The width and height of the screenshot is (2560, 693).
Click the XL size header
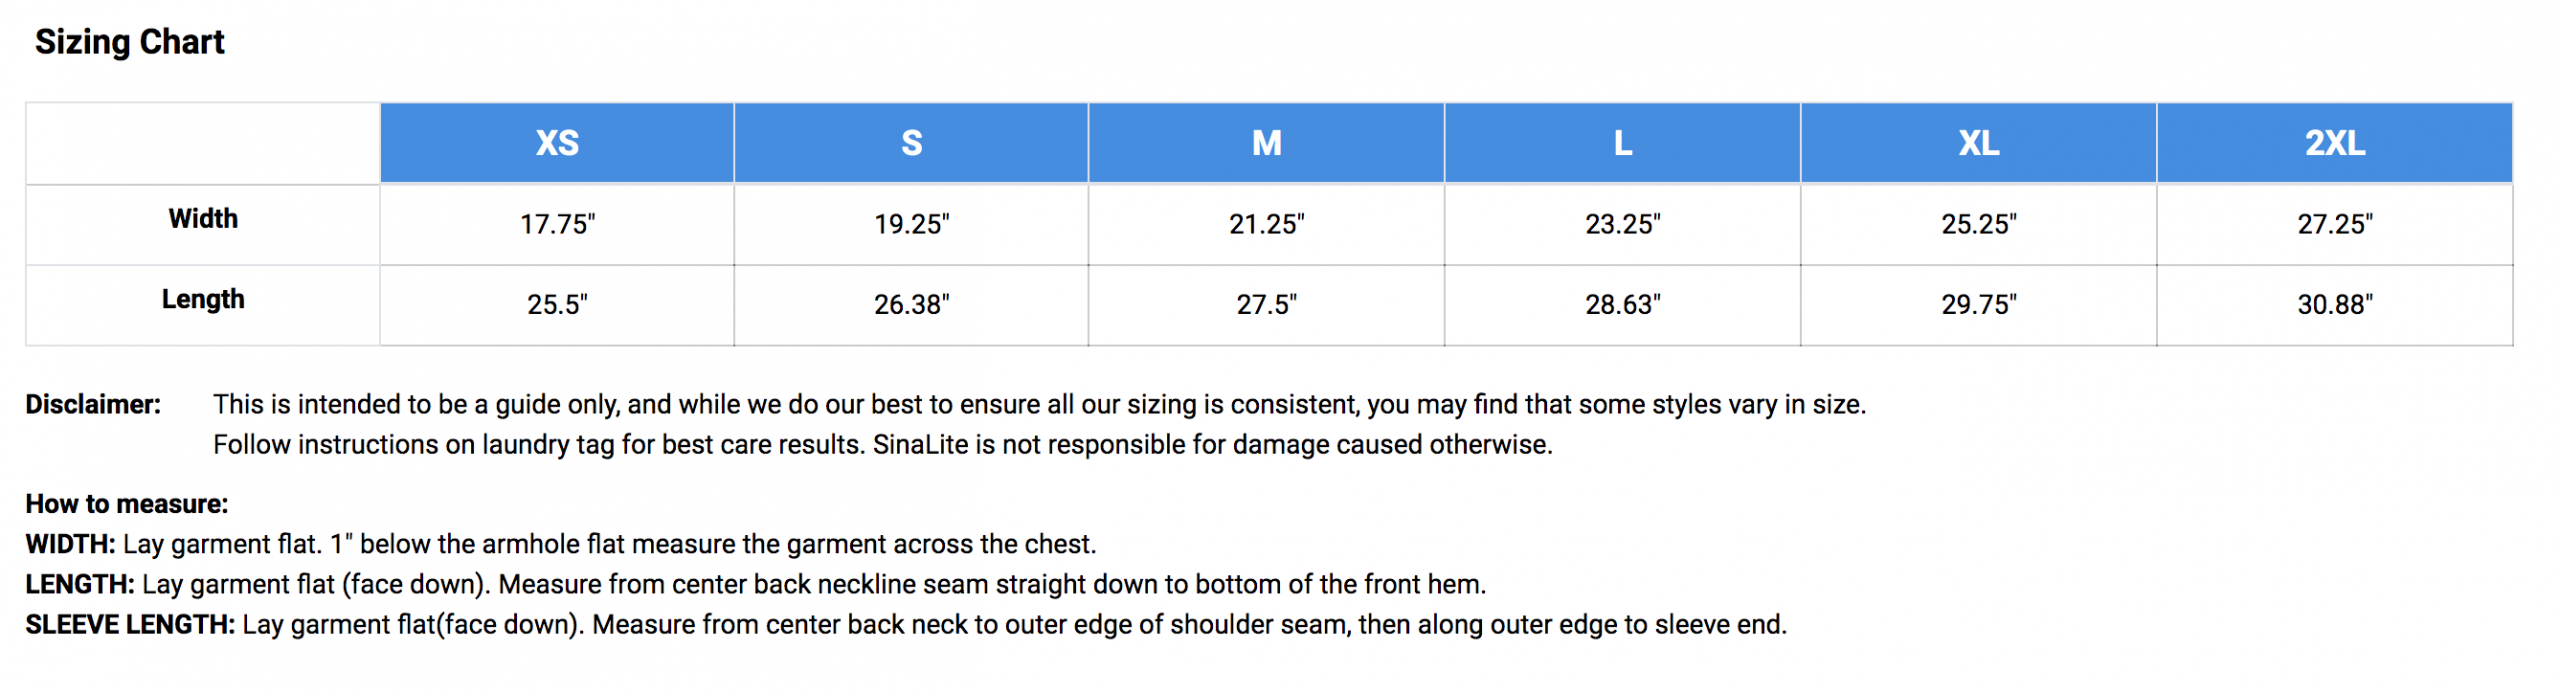[x=1978, y=143]
